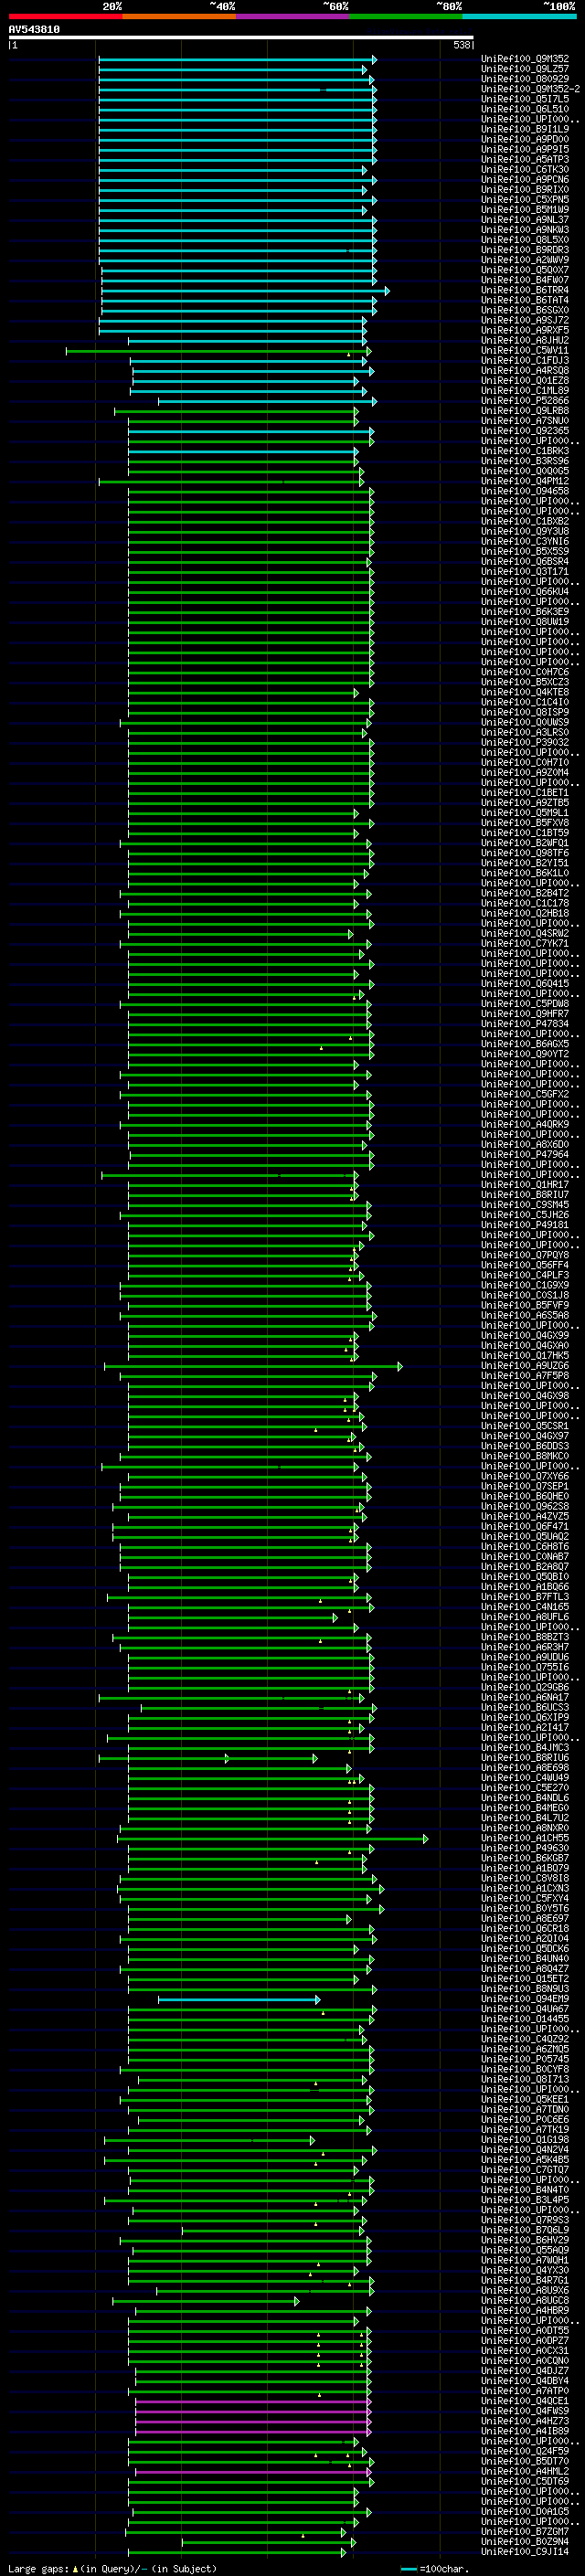Viewport: 585px width, 2576px height.
Task: Select the UniRef100_B4FW07 label
Action: 525,280
